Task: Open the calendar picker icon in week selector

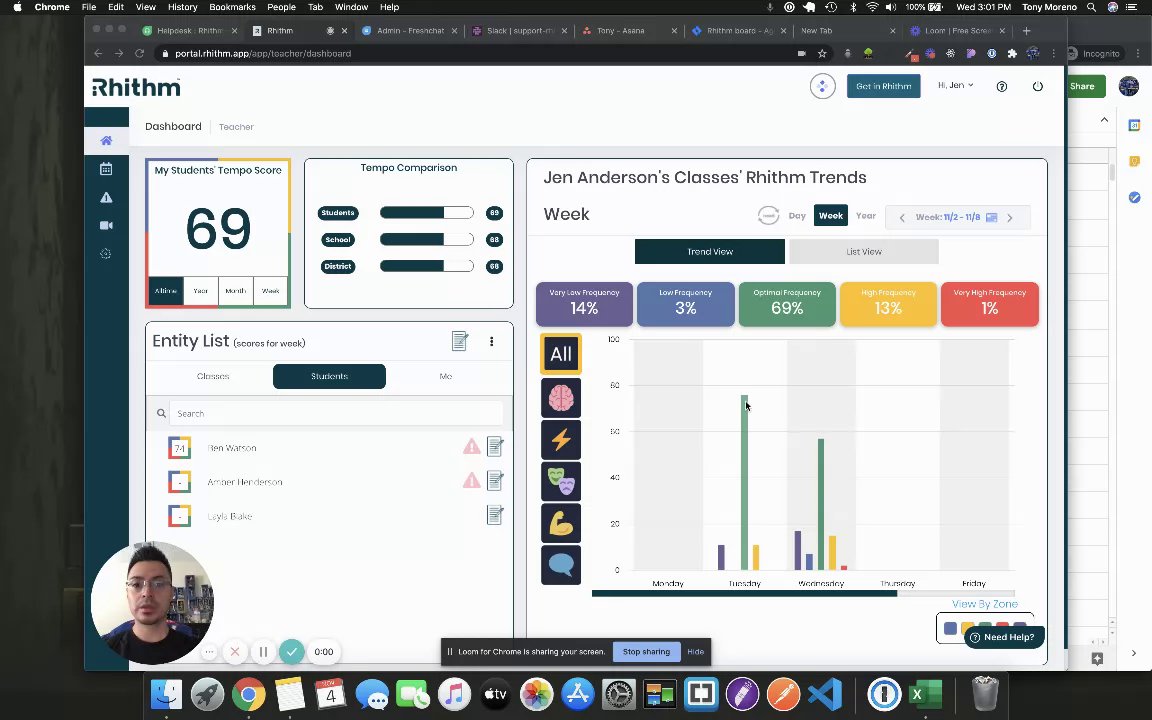Action: (991, 217)
